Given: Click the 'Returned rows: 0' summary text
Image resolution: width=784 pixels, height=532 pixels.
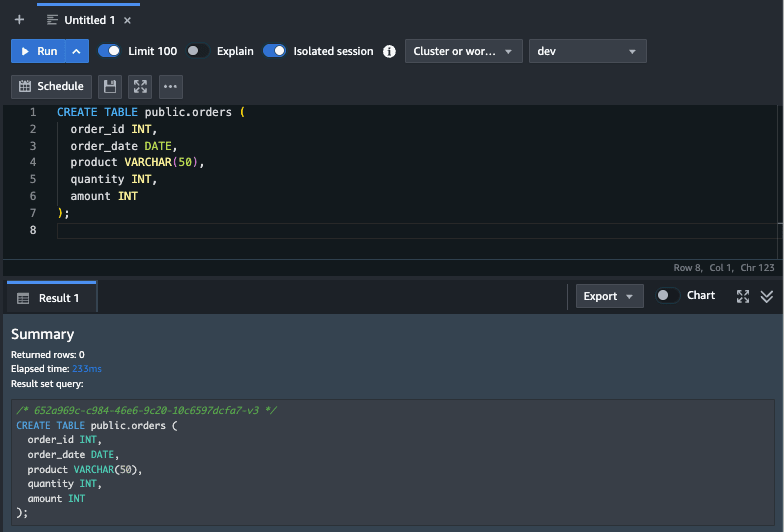Looking at the screenshot, I should pyautogui.click(x=48, y=354).
